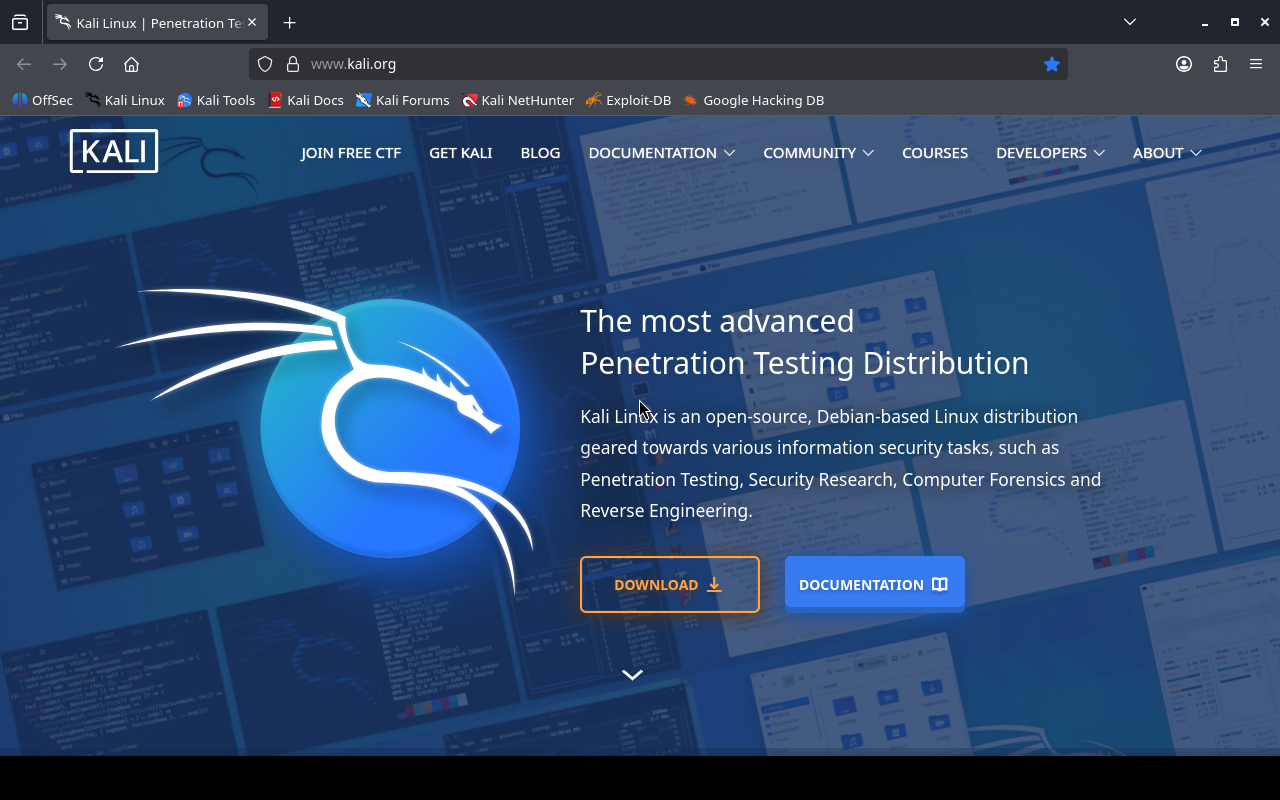Open the Extensions panel
Viewport: 1280px width, 800px height.
tap(1220, 64)
